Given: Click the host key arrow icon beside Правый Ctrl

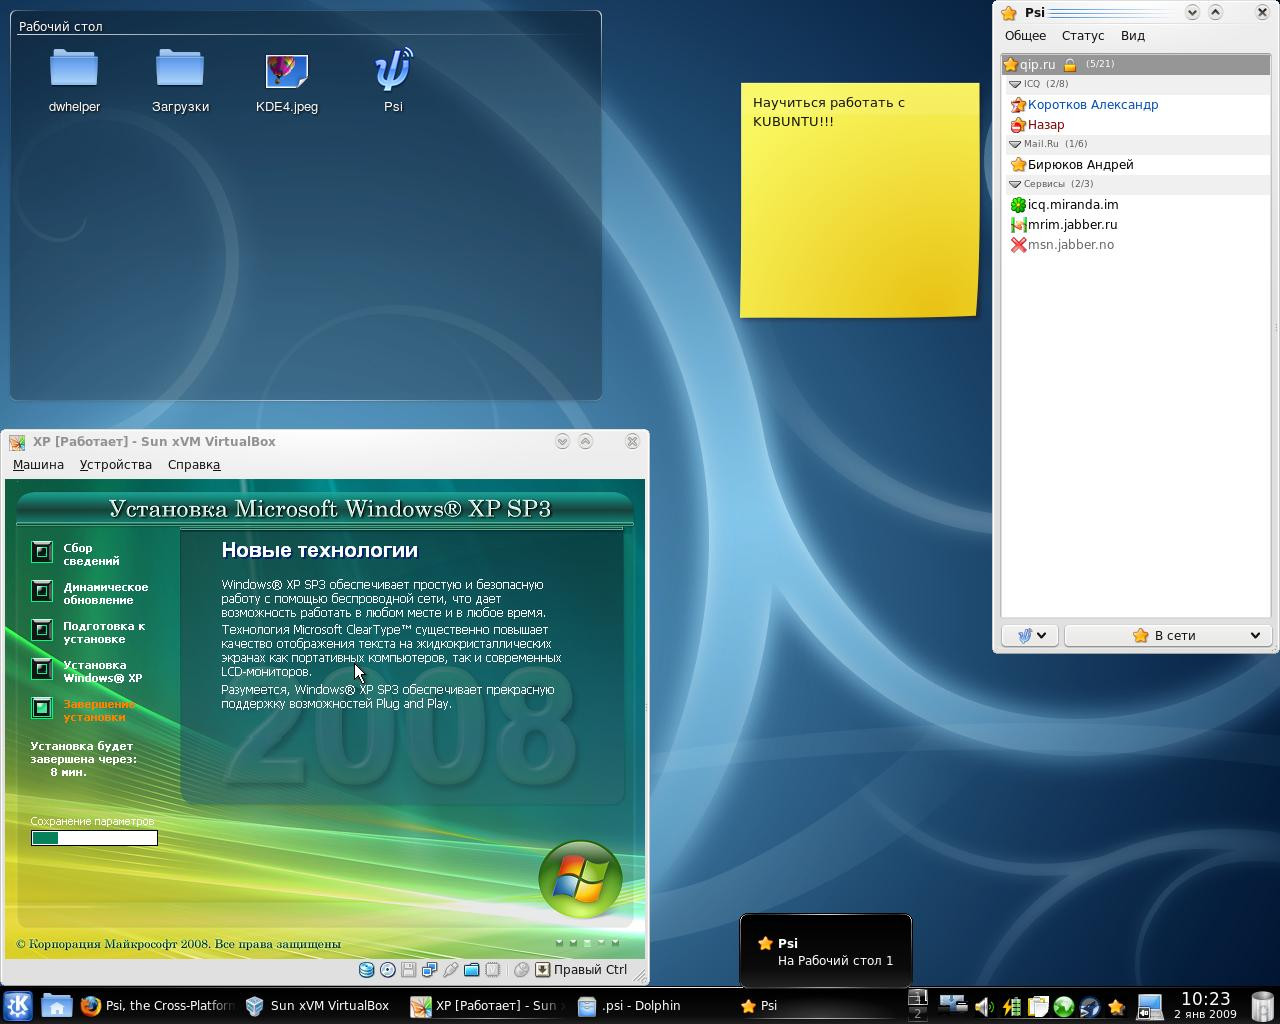Looking at the screenshot, I should coord(542,969).
